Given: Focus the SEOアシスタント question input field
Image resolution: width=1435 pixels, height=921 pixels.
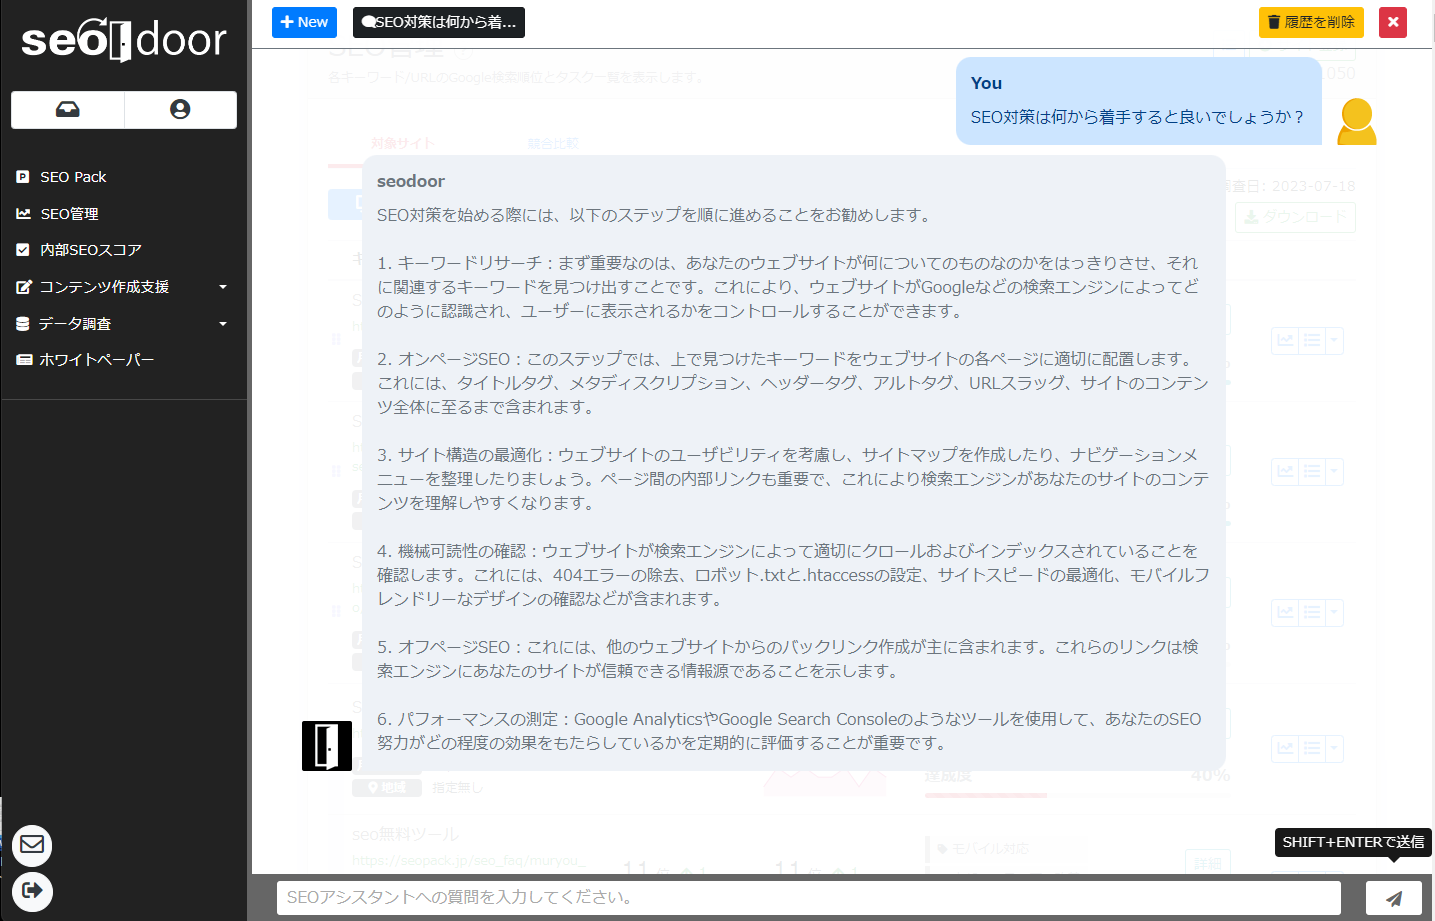Looking at the screenshot, I should pyautogui.click(x=808, y=898).
